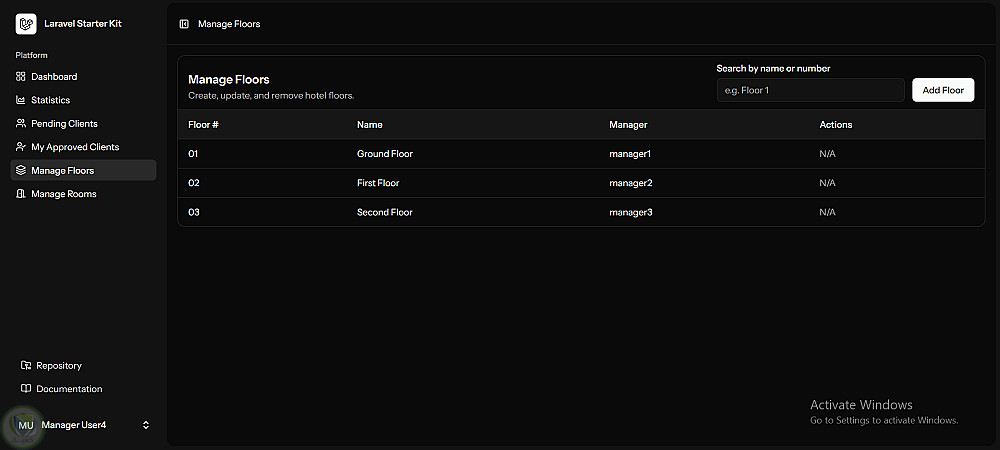Open the Documentation link

click(x=69, y=389)
